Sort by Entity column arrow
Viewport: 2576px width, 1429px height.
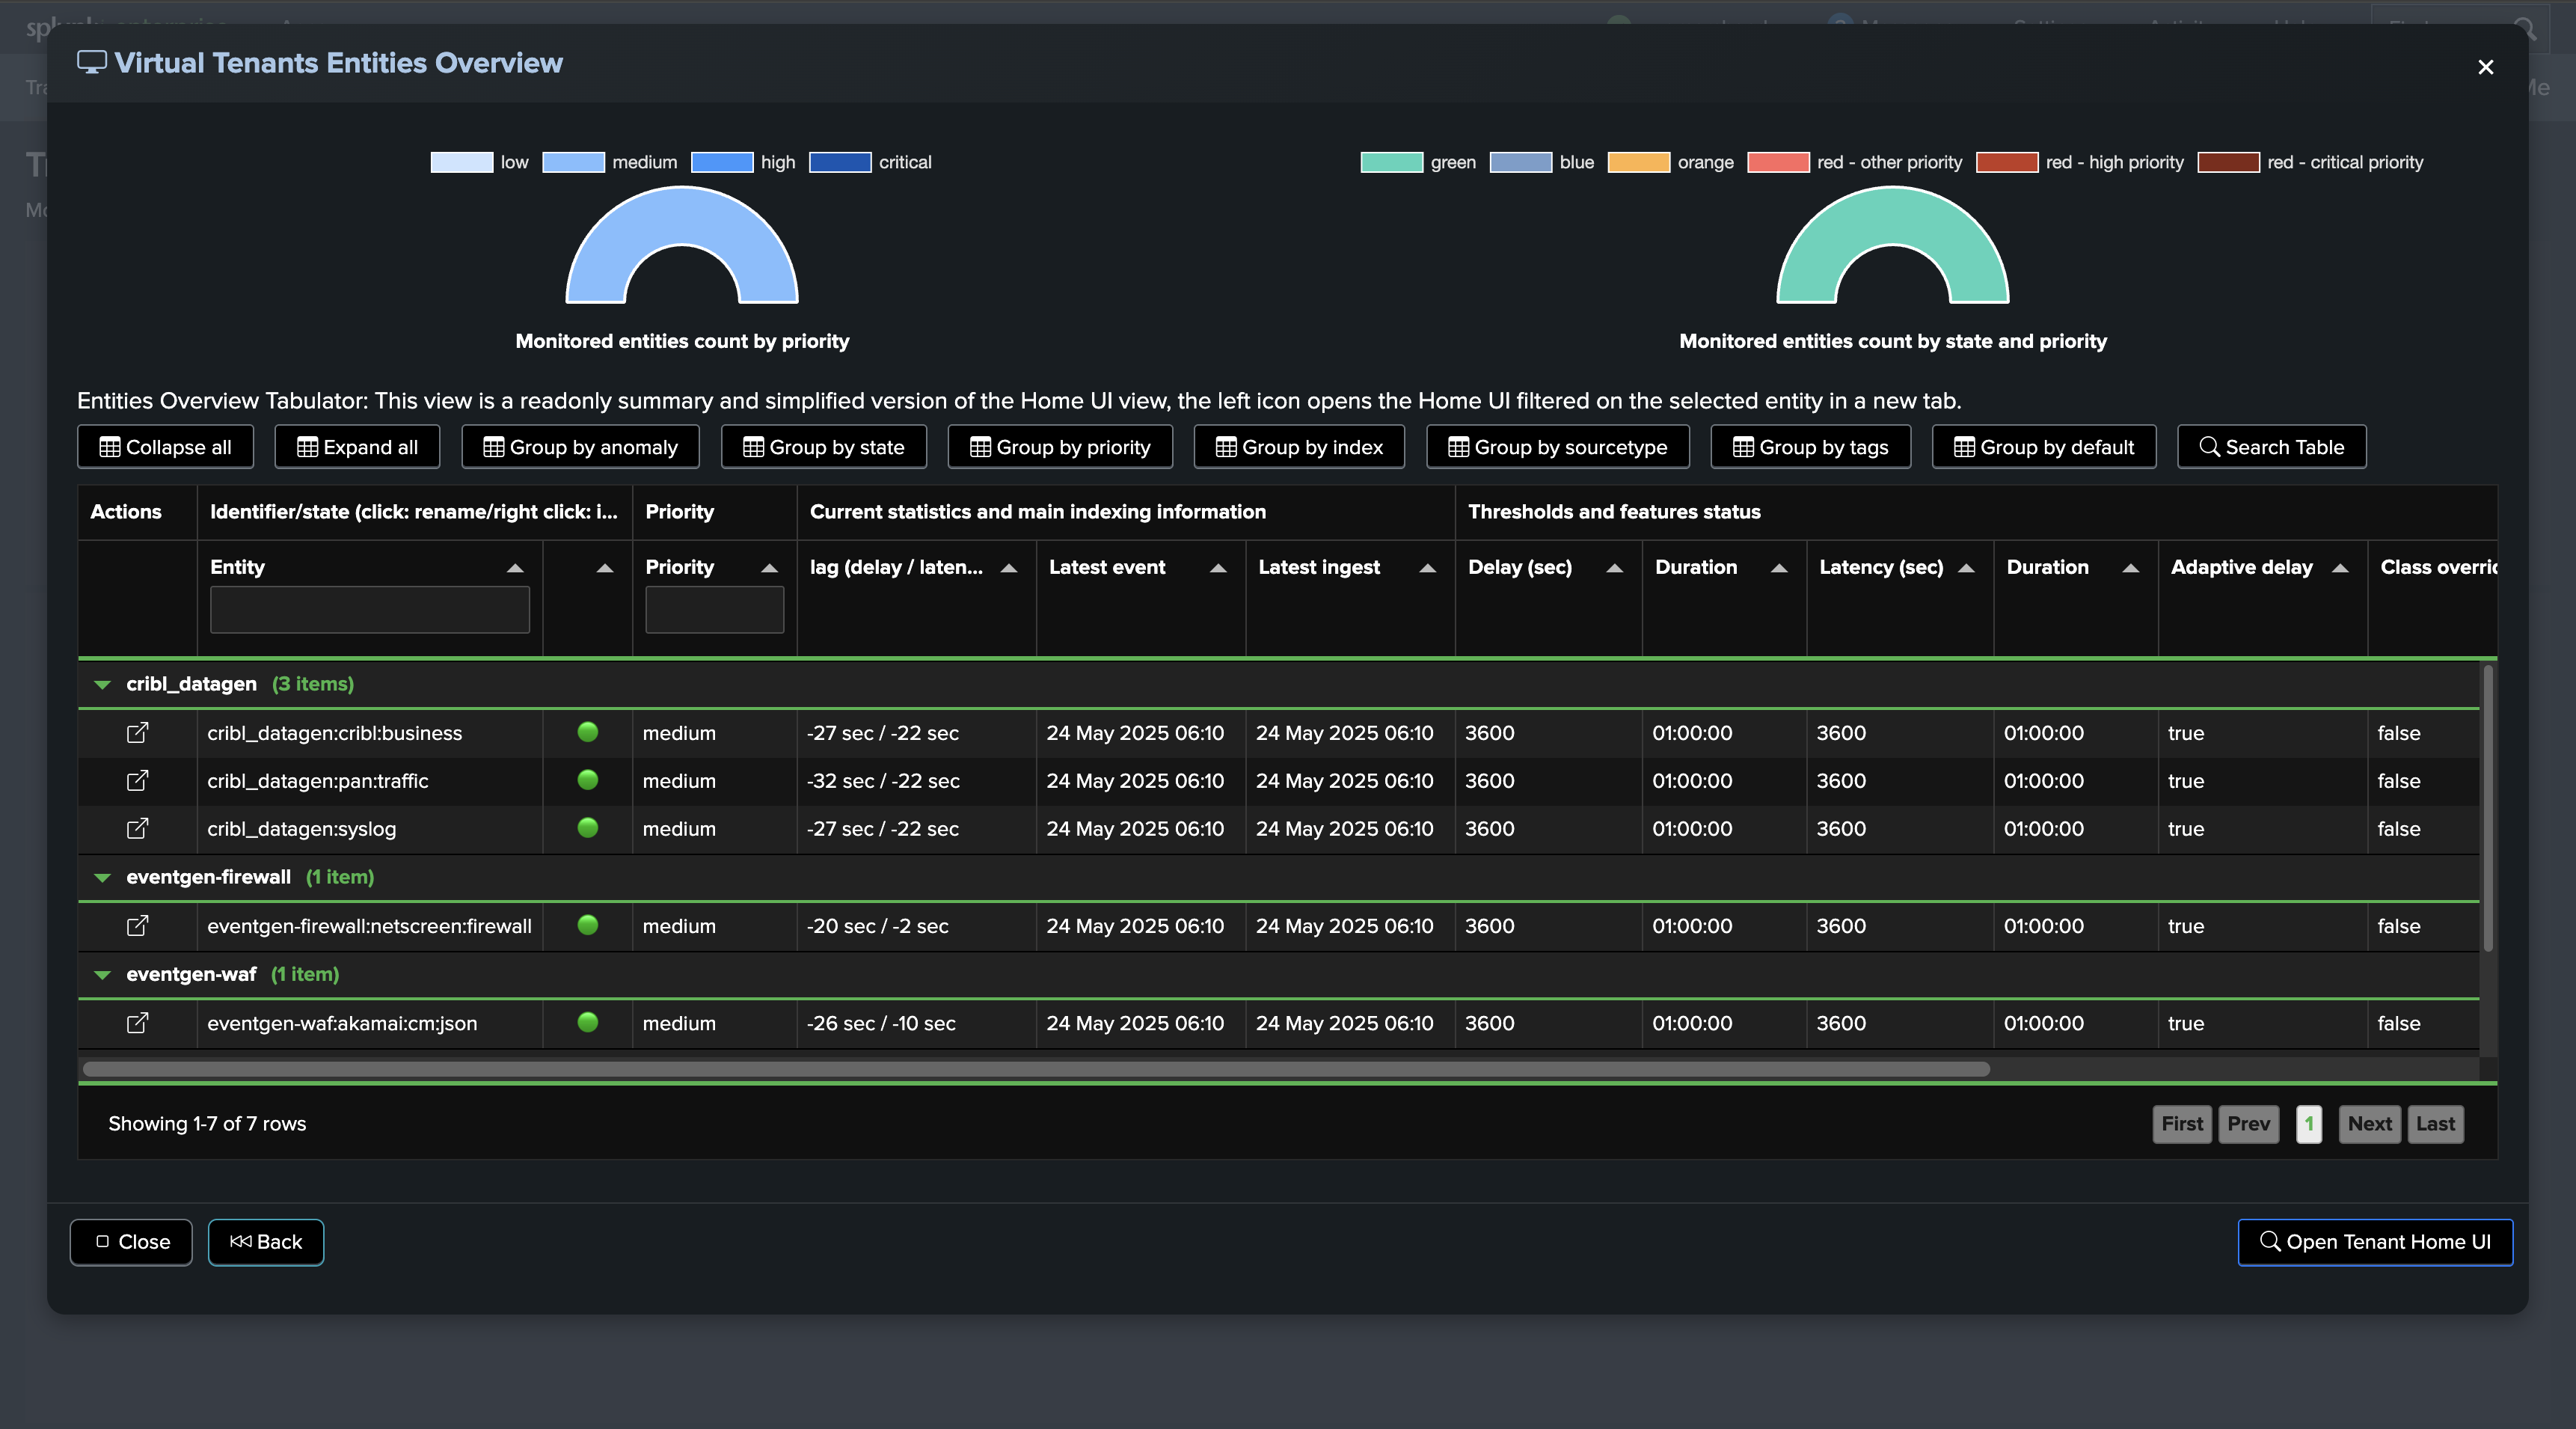point(515,568)
